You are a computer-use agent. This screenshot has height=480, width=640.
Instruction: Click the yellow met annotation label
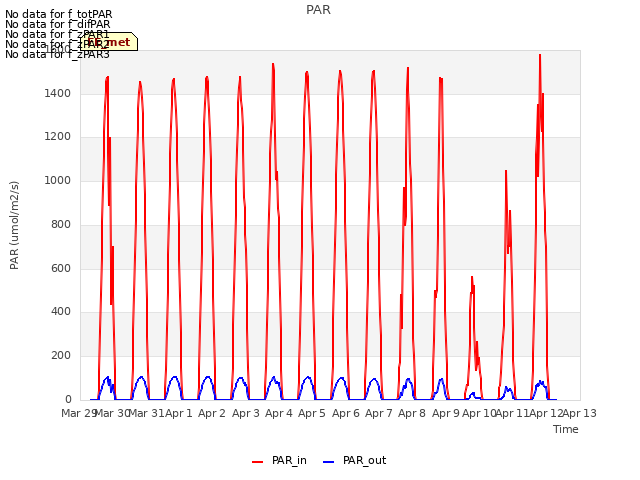tap(109, 42)
